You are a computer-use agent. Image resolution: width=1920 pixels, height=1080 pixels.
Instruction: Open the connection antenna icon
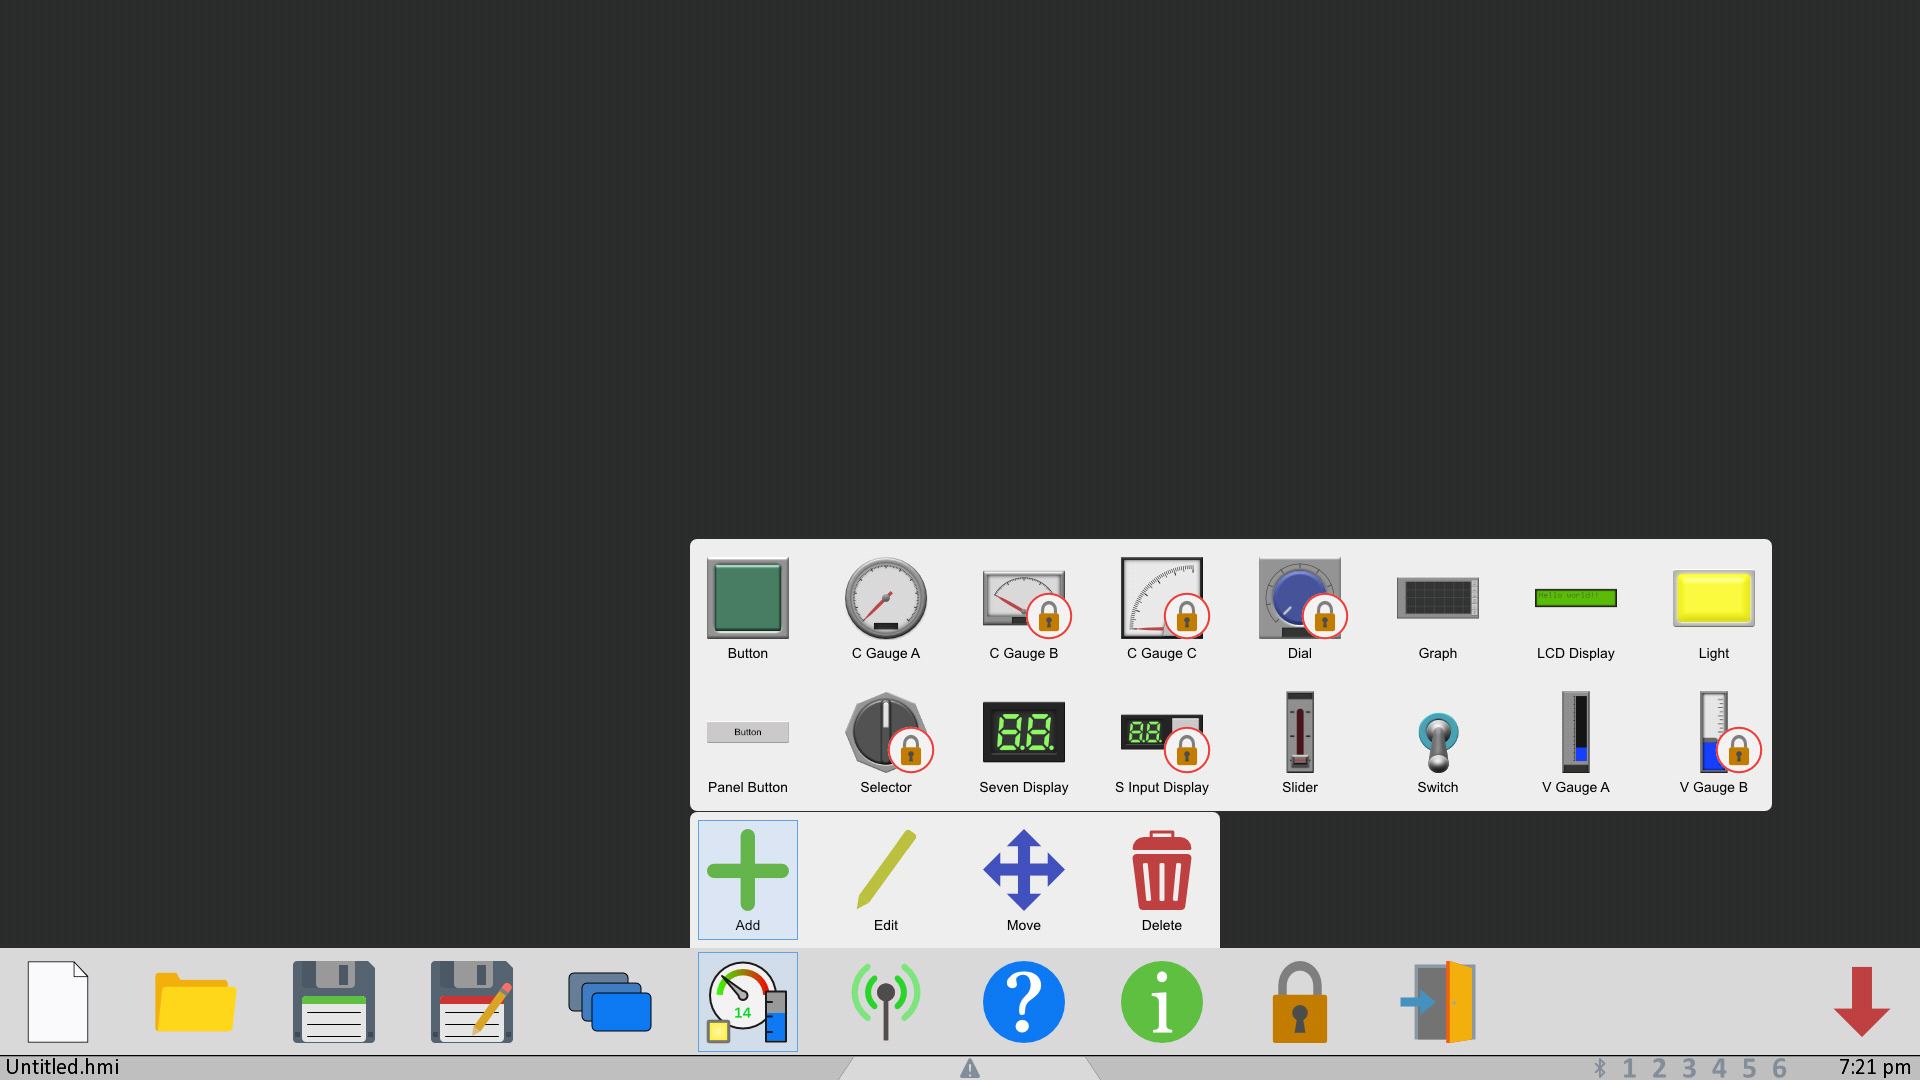885,1001
